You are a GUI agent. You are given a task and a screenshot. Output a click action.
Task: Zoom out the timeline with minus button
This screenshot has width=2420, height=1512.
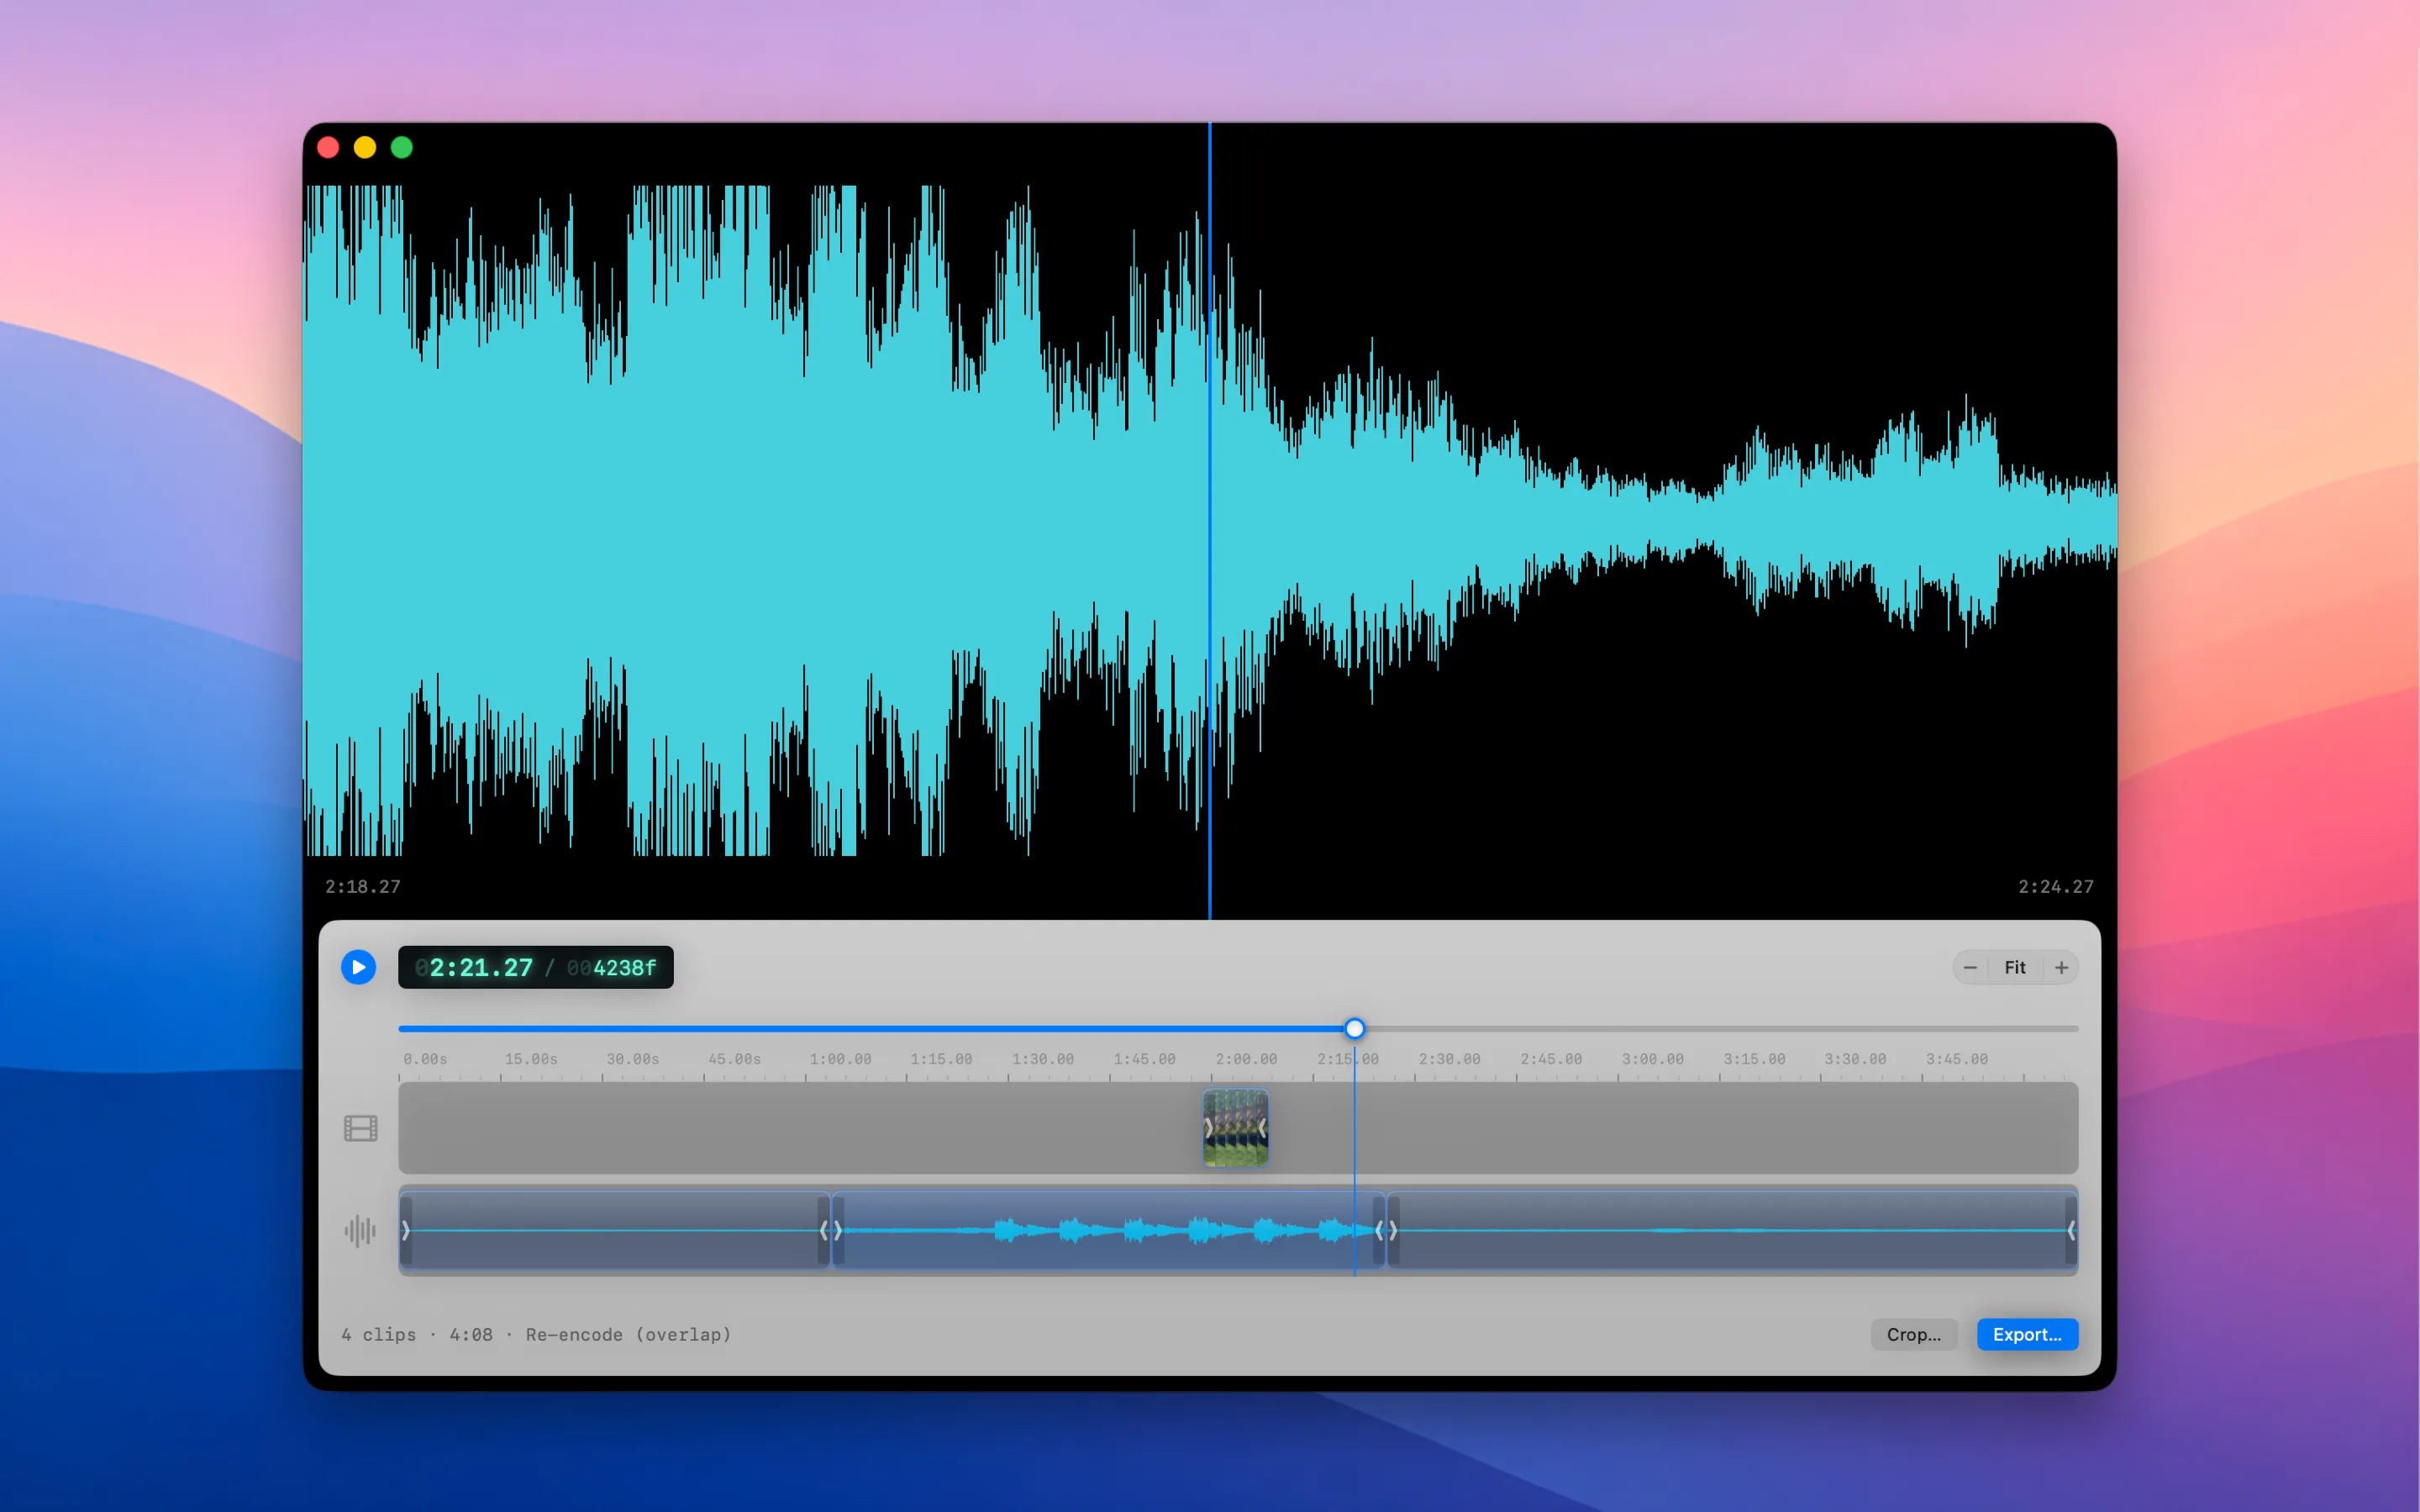point(1970,967)
